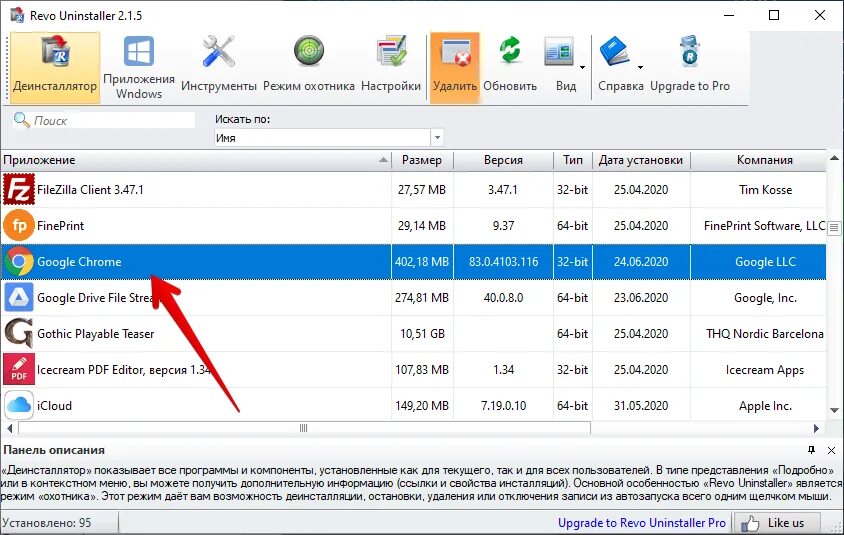
Task: Select the FileZilla Client 3.47.1 row
Action: [x=413, y=189]
